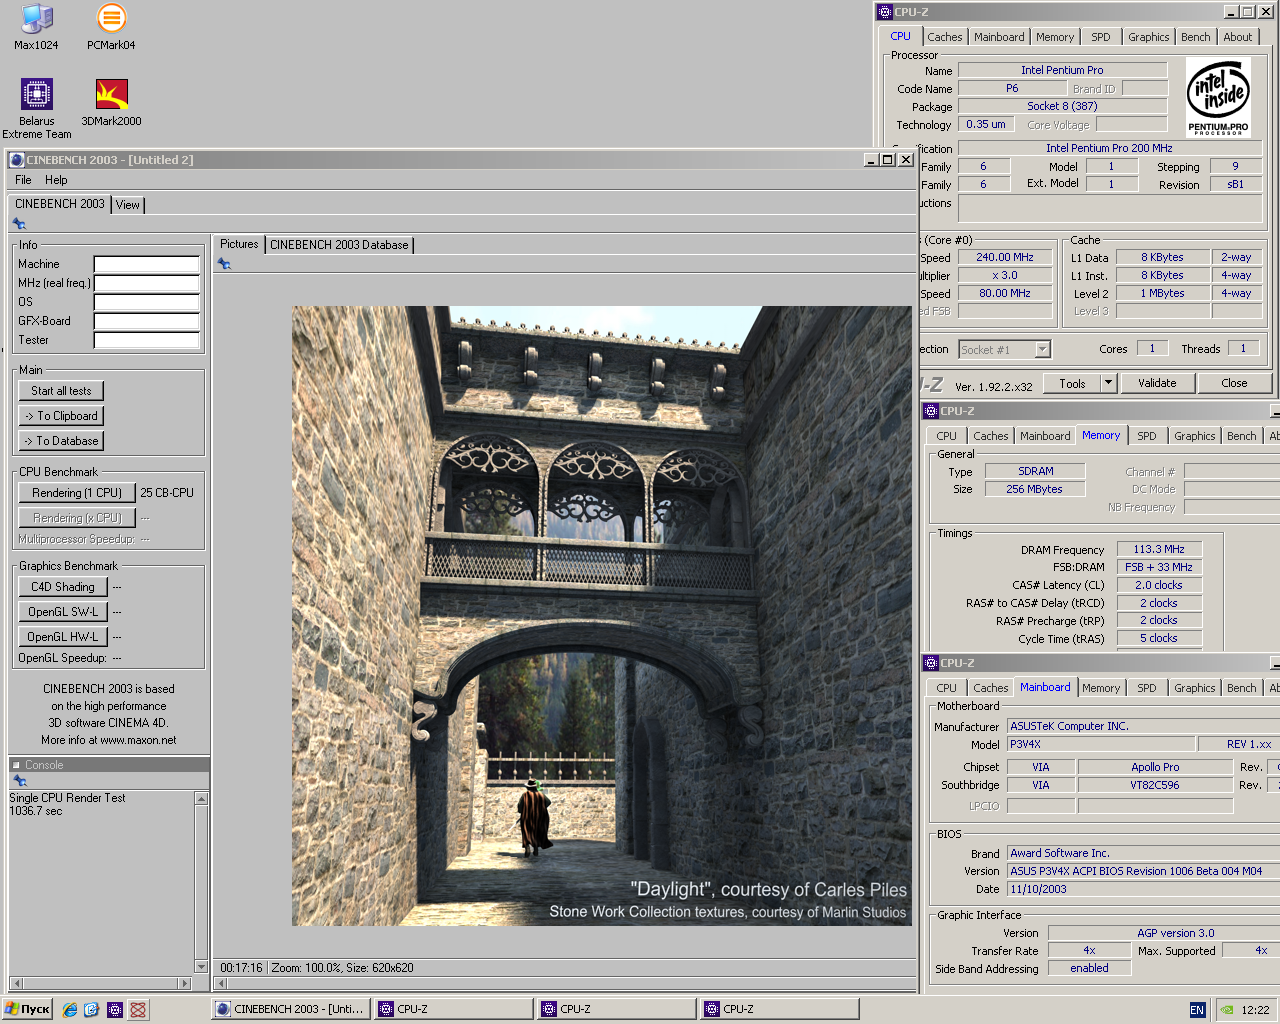Click the Validate button in CPU-Z
The image size is (1280, 1024).
tap(1157, 383)
